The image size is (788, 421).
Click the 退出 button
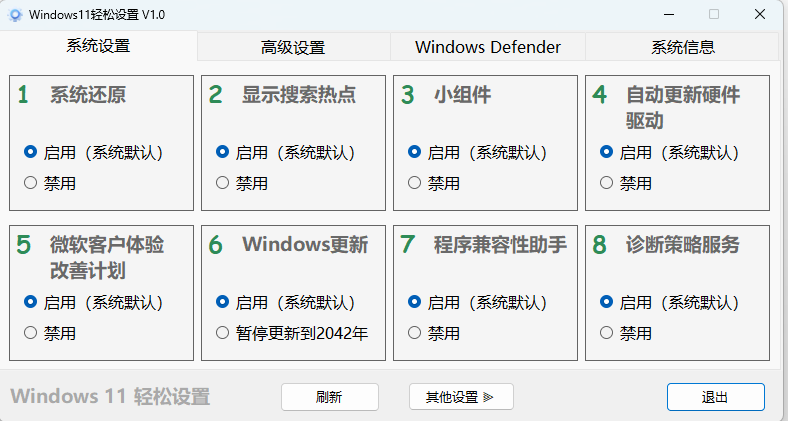click(716, 397)
